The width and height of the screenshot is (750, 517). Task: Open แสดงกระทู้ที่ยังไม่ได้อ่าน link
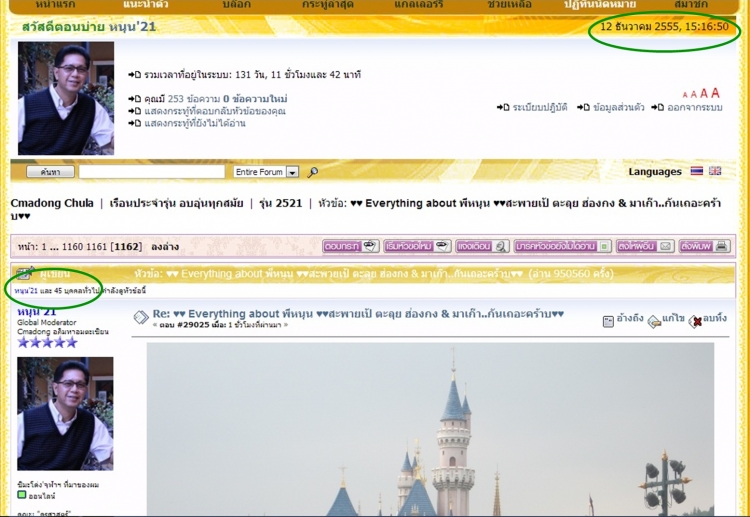pyautogui.click(x=195, y=123)
